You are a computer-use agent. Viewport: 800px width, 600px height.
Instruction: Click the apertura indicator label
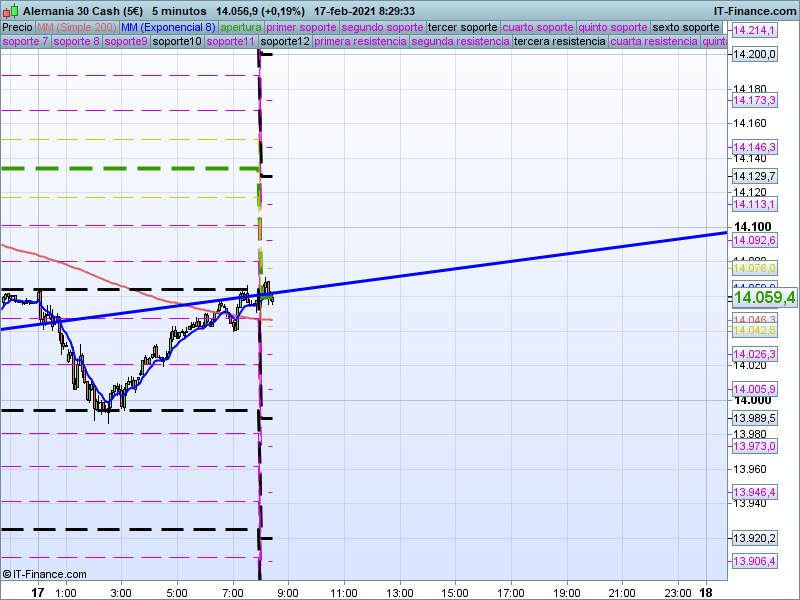click(241, 27)
